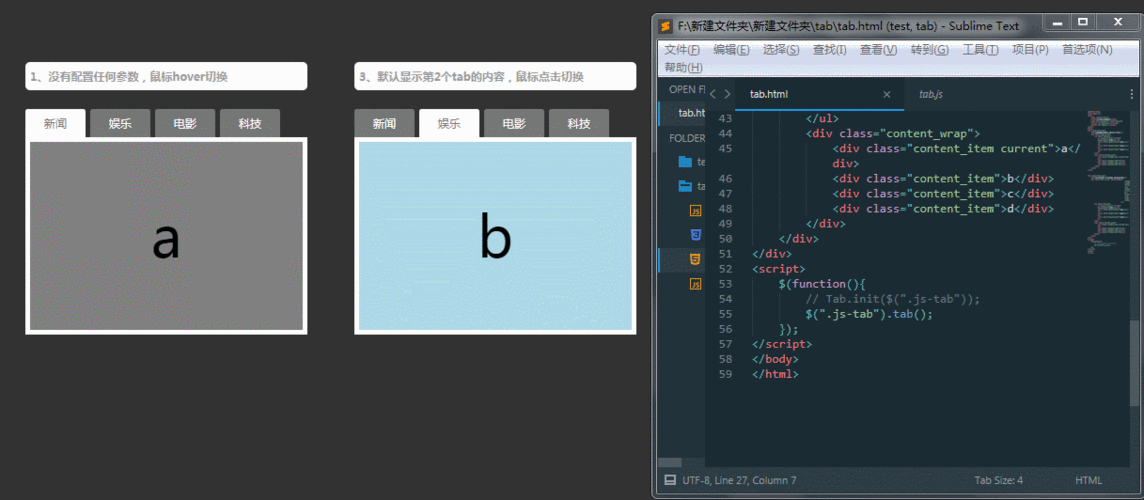Select 新闻 tab in the hover-switch widget
This screenshot has width=1144, height=500.
pos(55,123)
